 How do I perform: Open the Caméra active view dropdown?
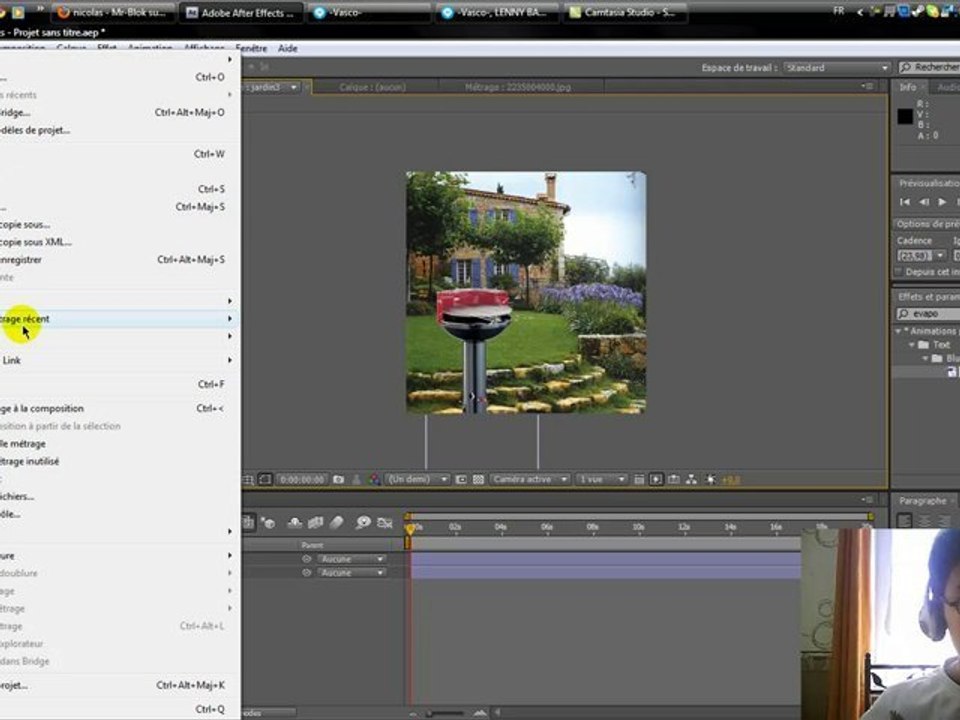click(x=529, y=479)
